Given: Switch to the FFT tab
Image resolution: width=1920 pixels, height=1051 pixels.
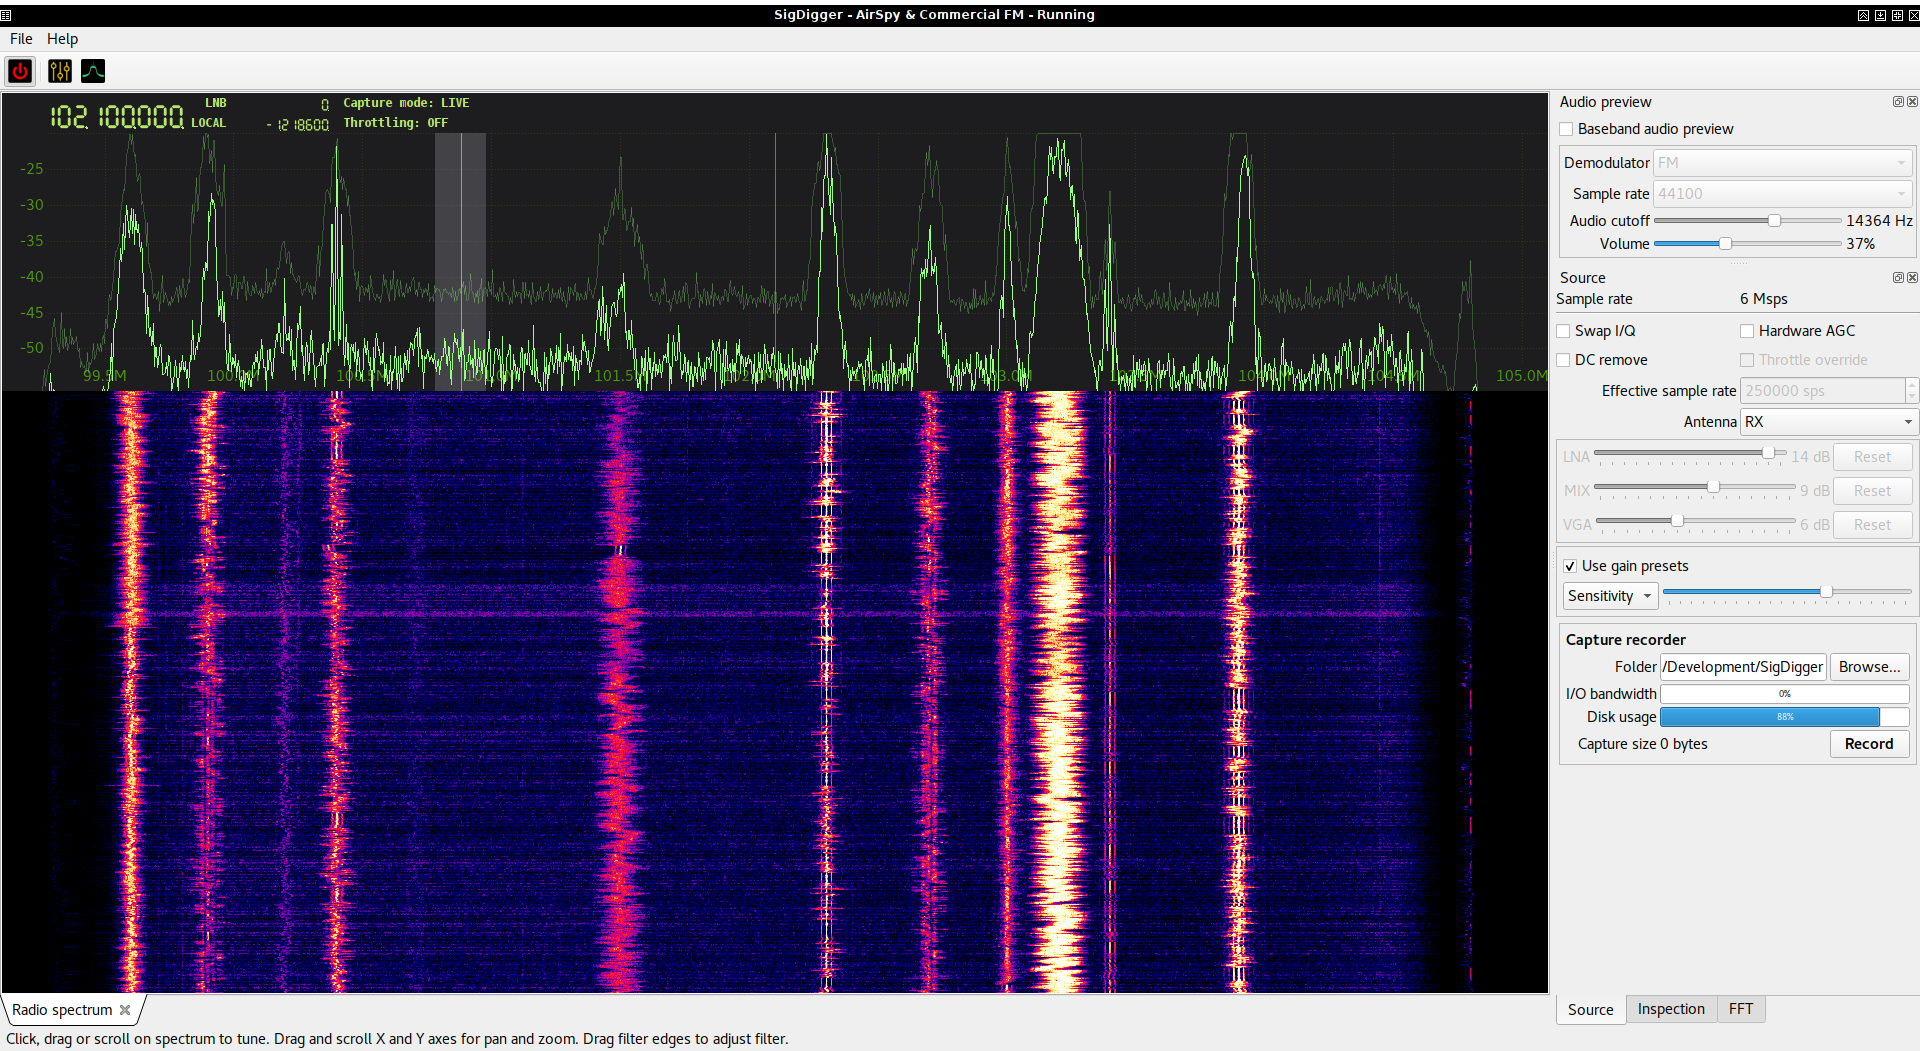Looking at the screenshot, I should pos(1741,1009).
